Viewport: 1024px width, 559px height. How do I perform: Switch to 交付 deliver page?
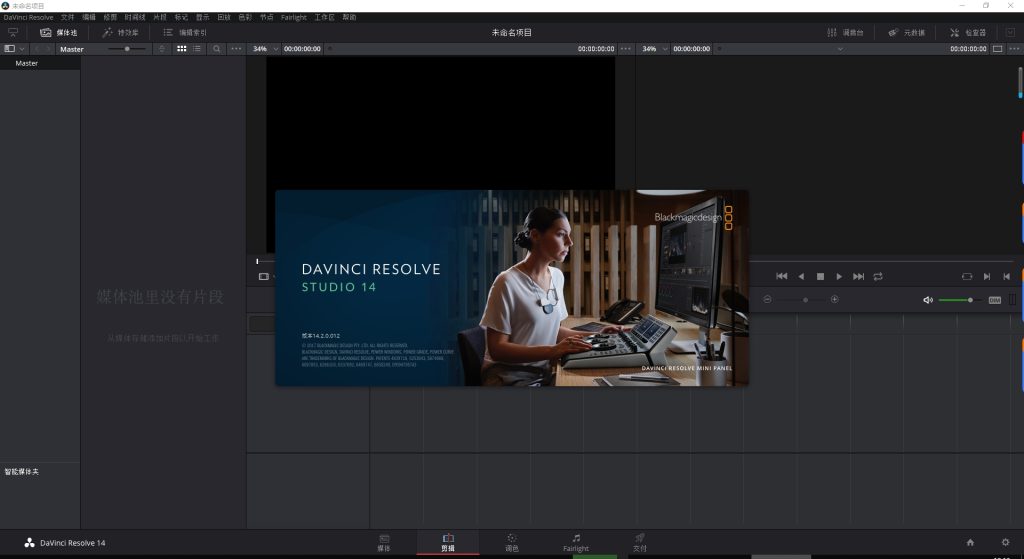pos(640,543)
